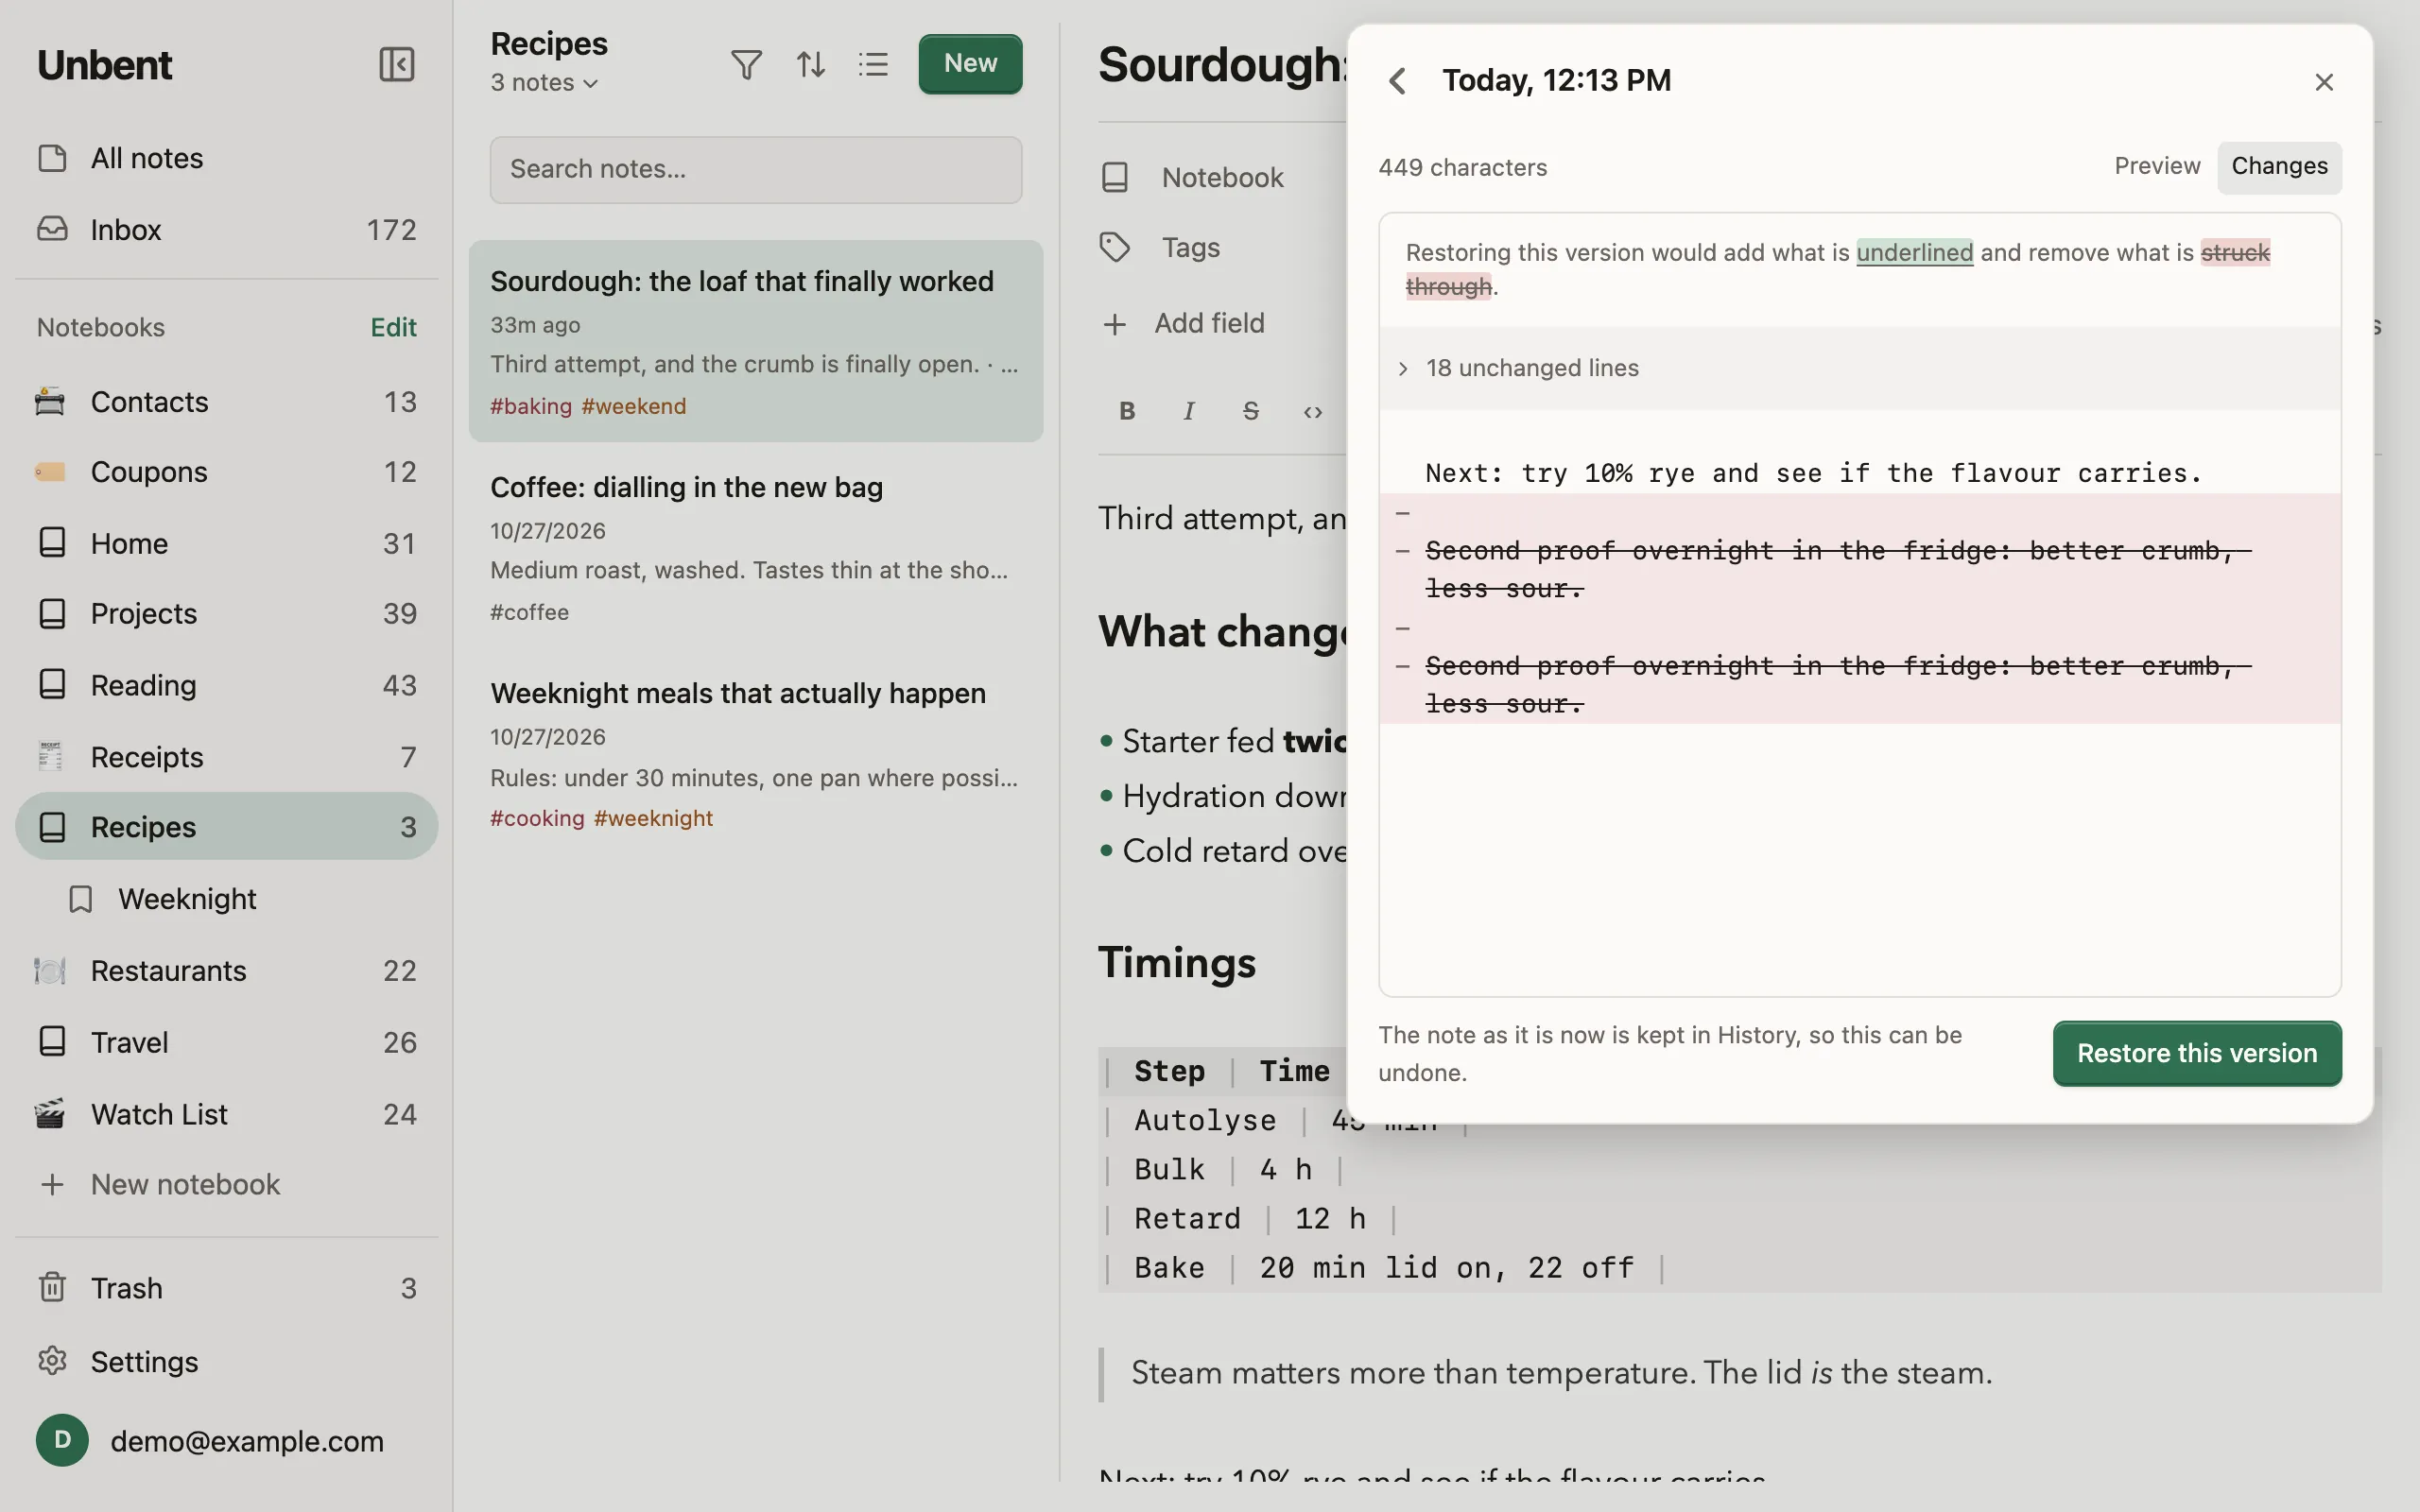Image resolution: width=2420 pixels, height=1512 pixels.
Task: Open the Weeknight bookmark under Recipes
Action: point(227,899)
